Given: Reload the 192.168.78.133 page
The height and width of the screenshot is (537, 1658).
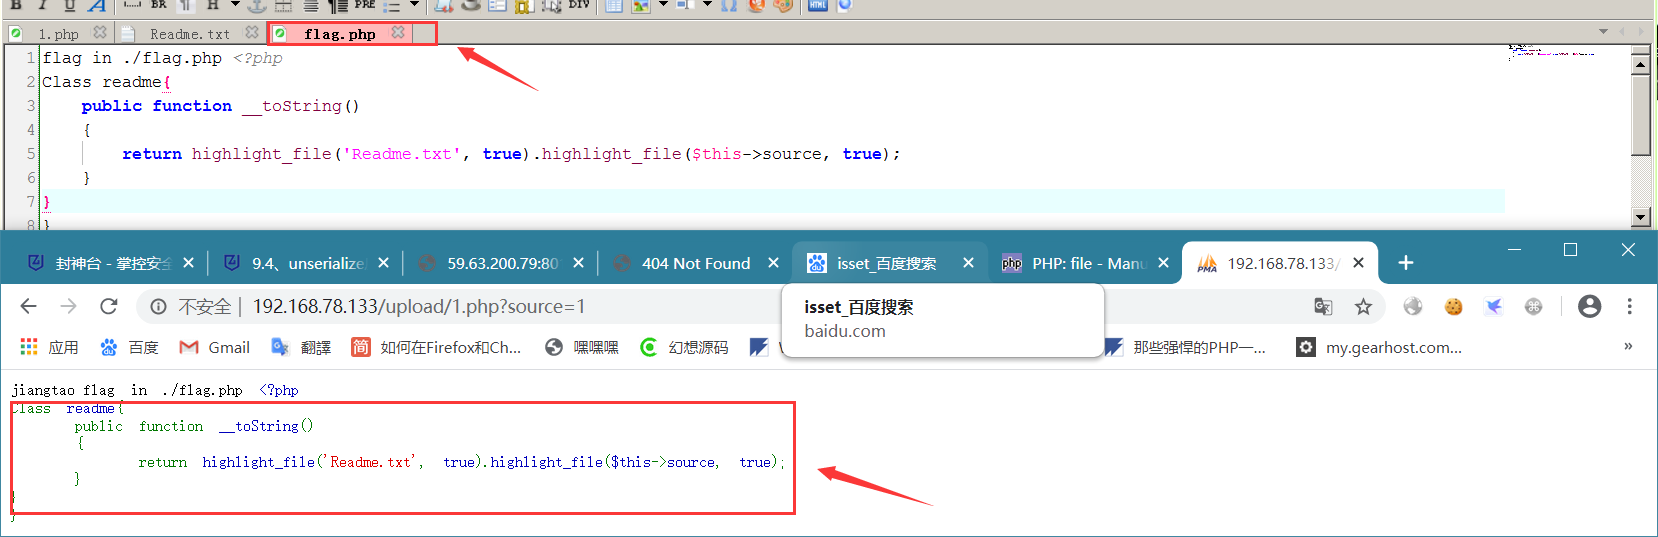Looking at the screenshot, I should [x=109, y=306].
